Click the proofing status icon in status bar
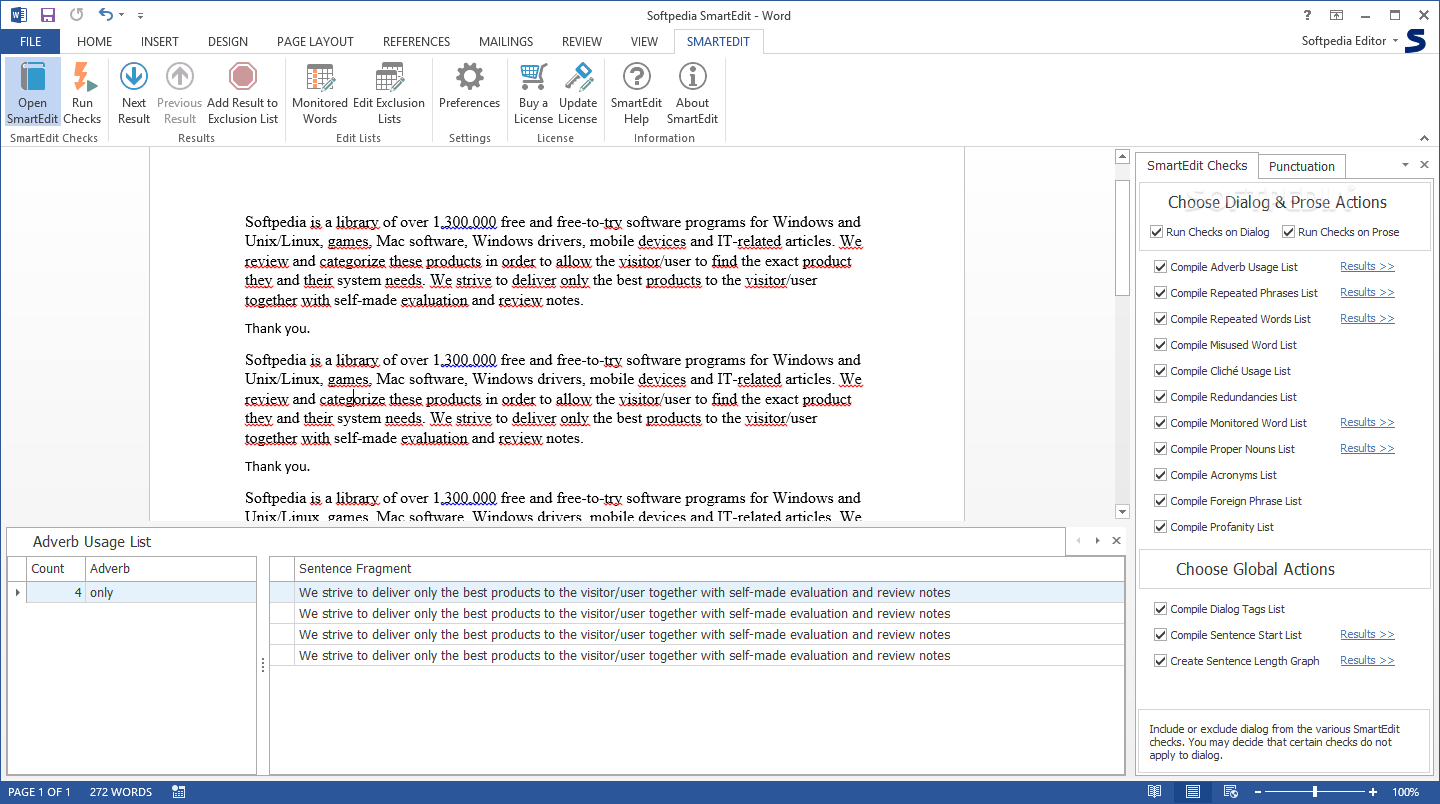This screenshot has height=804, width=1440. 179,792
